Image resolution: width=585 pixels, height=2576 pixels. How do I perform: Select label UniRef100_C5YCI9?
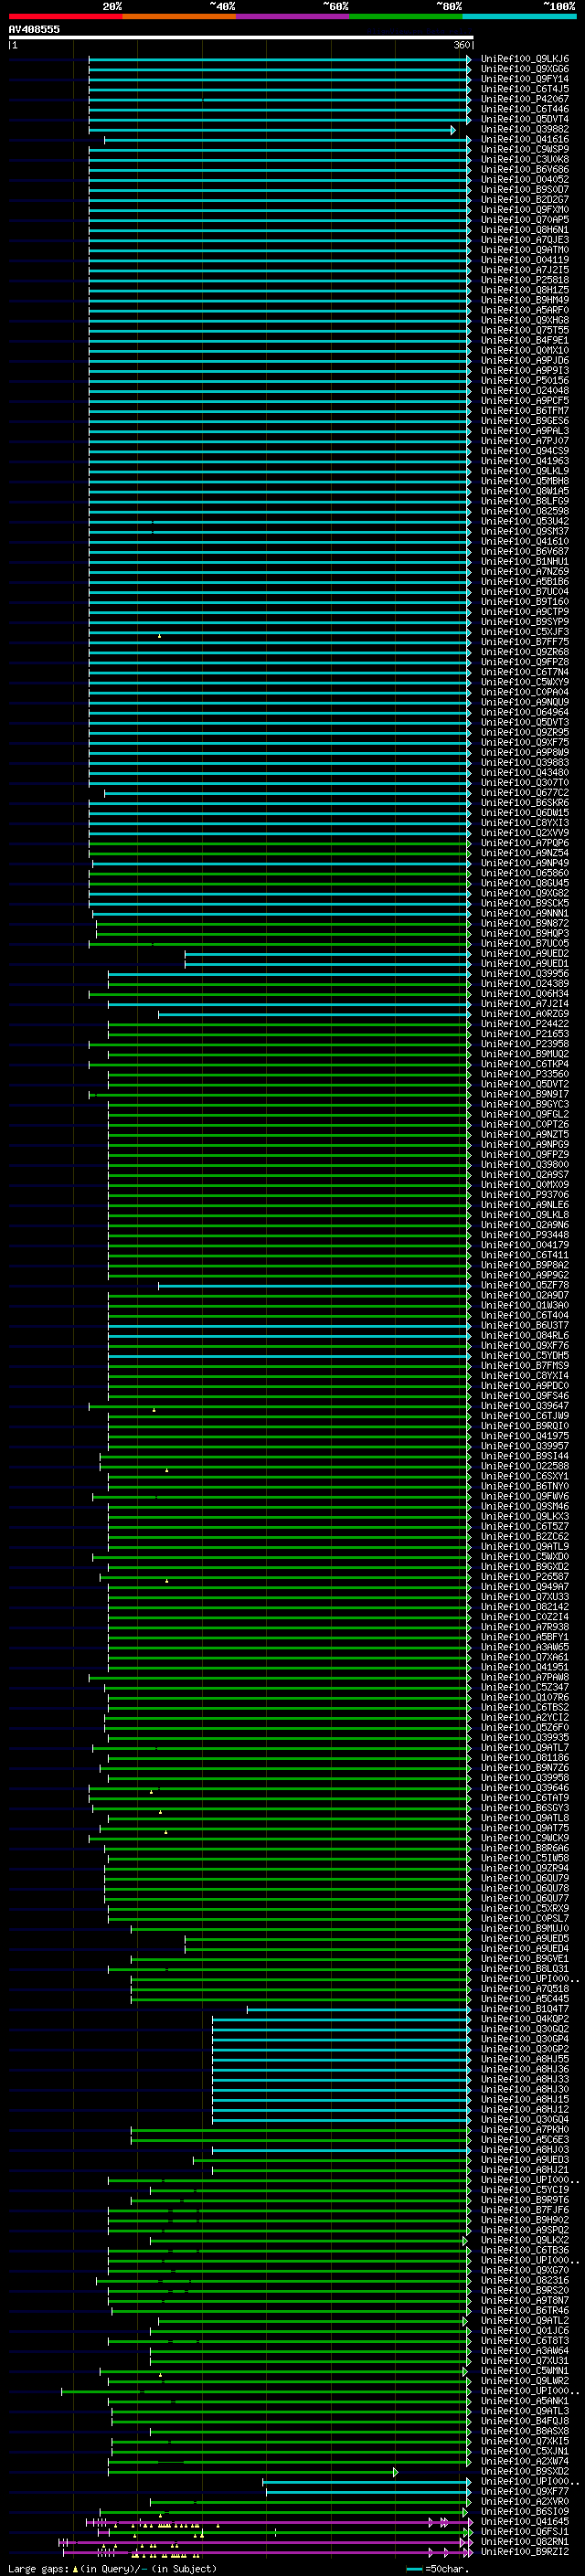(x=525, y=2189)
